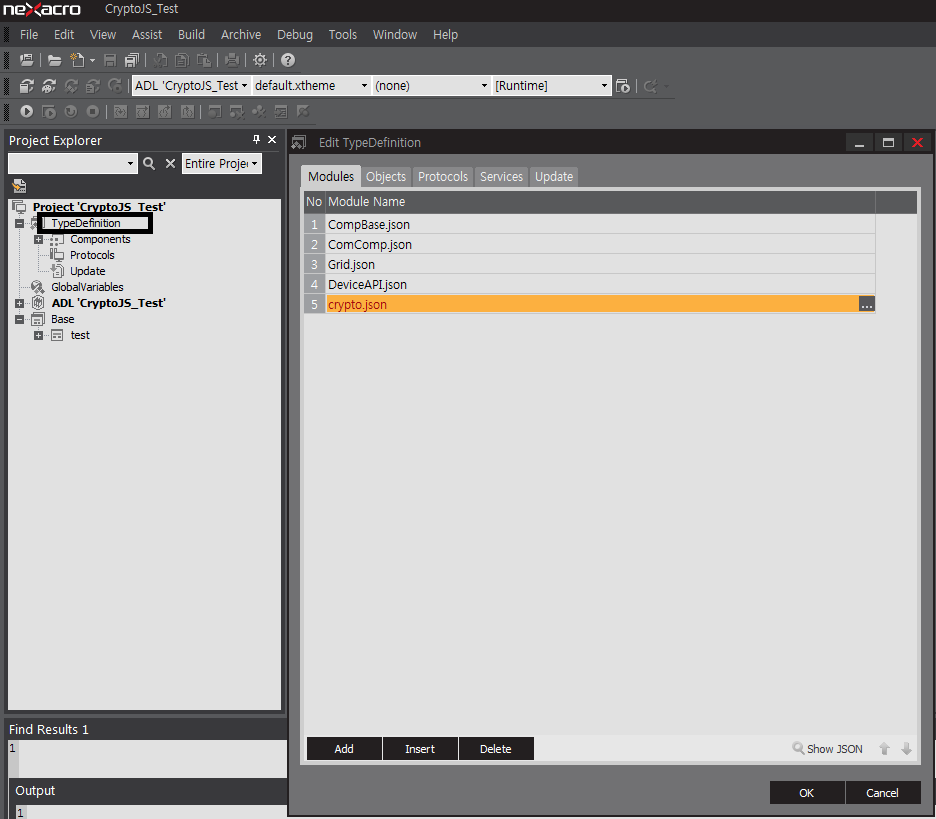The width and height of the screenshot is (936, 819).
Task: Click the New file toolbar icon
Action: (x=77, y=60)
